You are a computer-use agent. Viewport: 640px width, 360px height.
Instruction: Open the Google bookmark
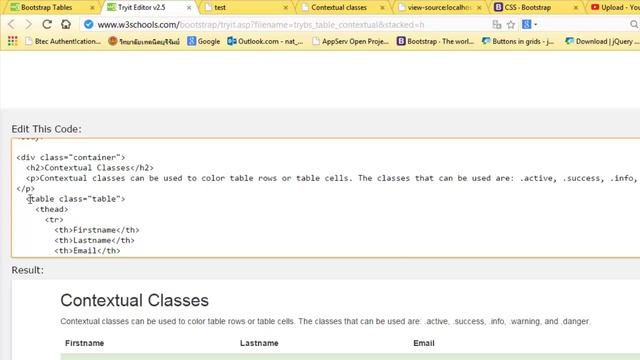tap(204, 41)
